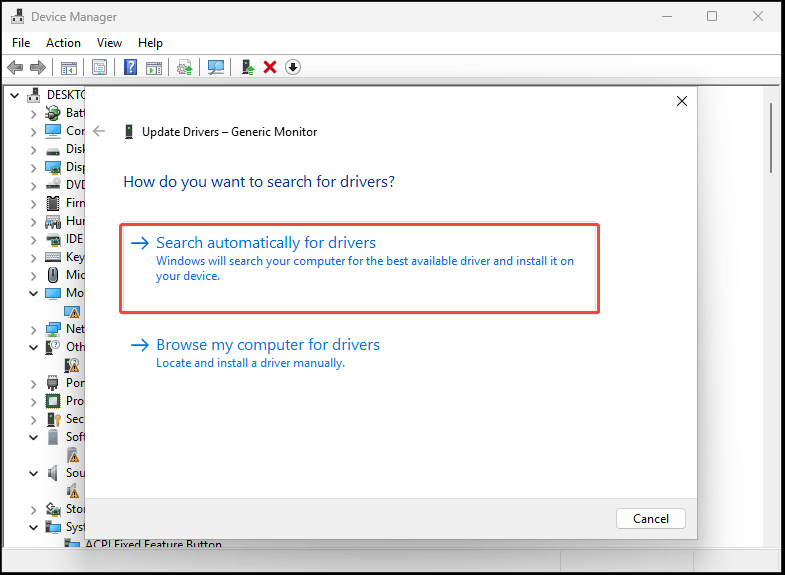Expand the Computer category

click(x=33, y=132)
